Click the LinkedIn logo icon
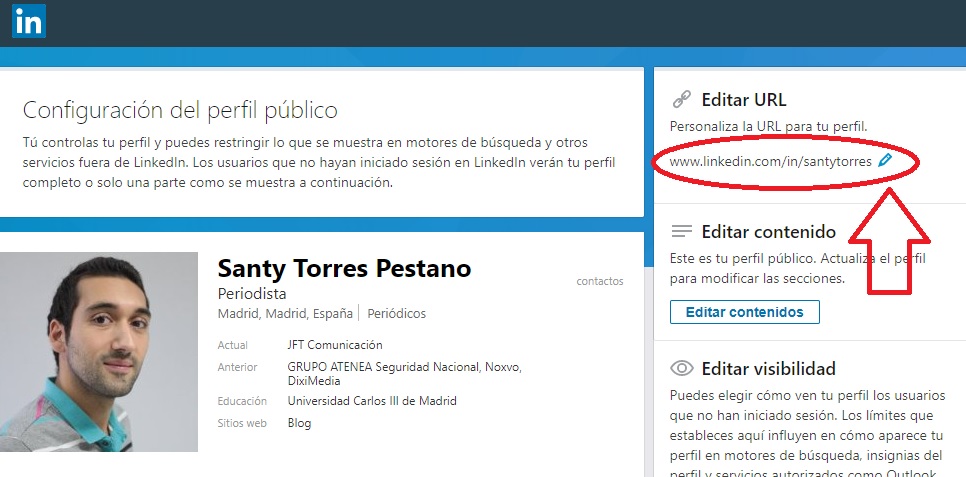This screenshot has height=477, width=966. (x=28, y=21)
